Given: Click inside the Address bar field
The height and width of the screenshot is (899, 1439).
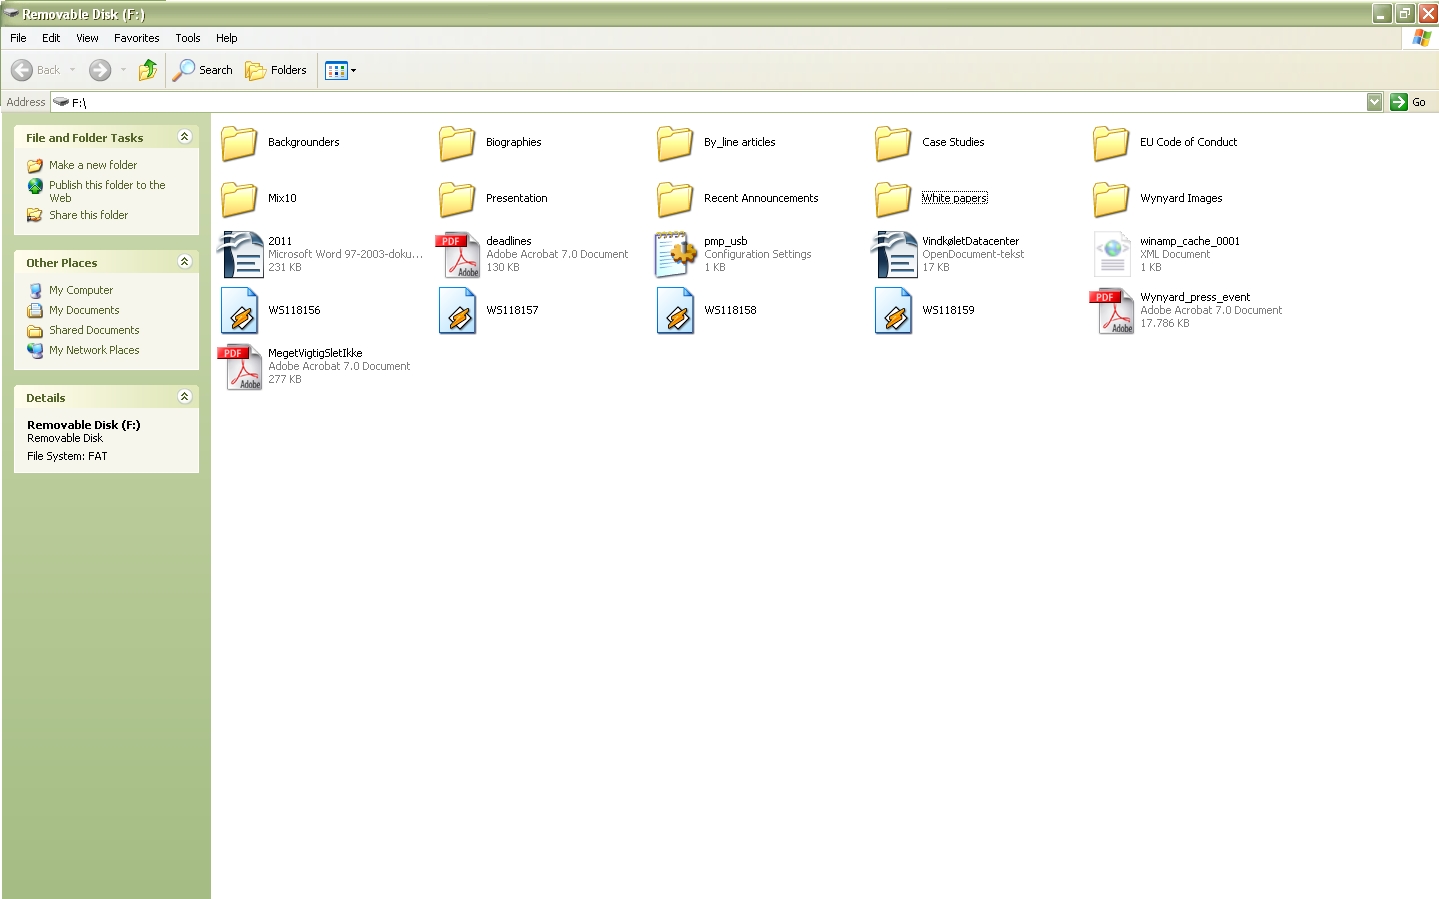Looking at the screenshot, I should coord(700,102).
